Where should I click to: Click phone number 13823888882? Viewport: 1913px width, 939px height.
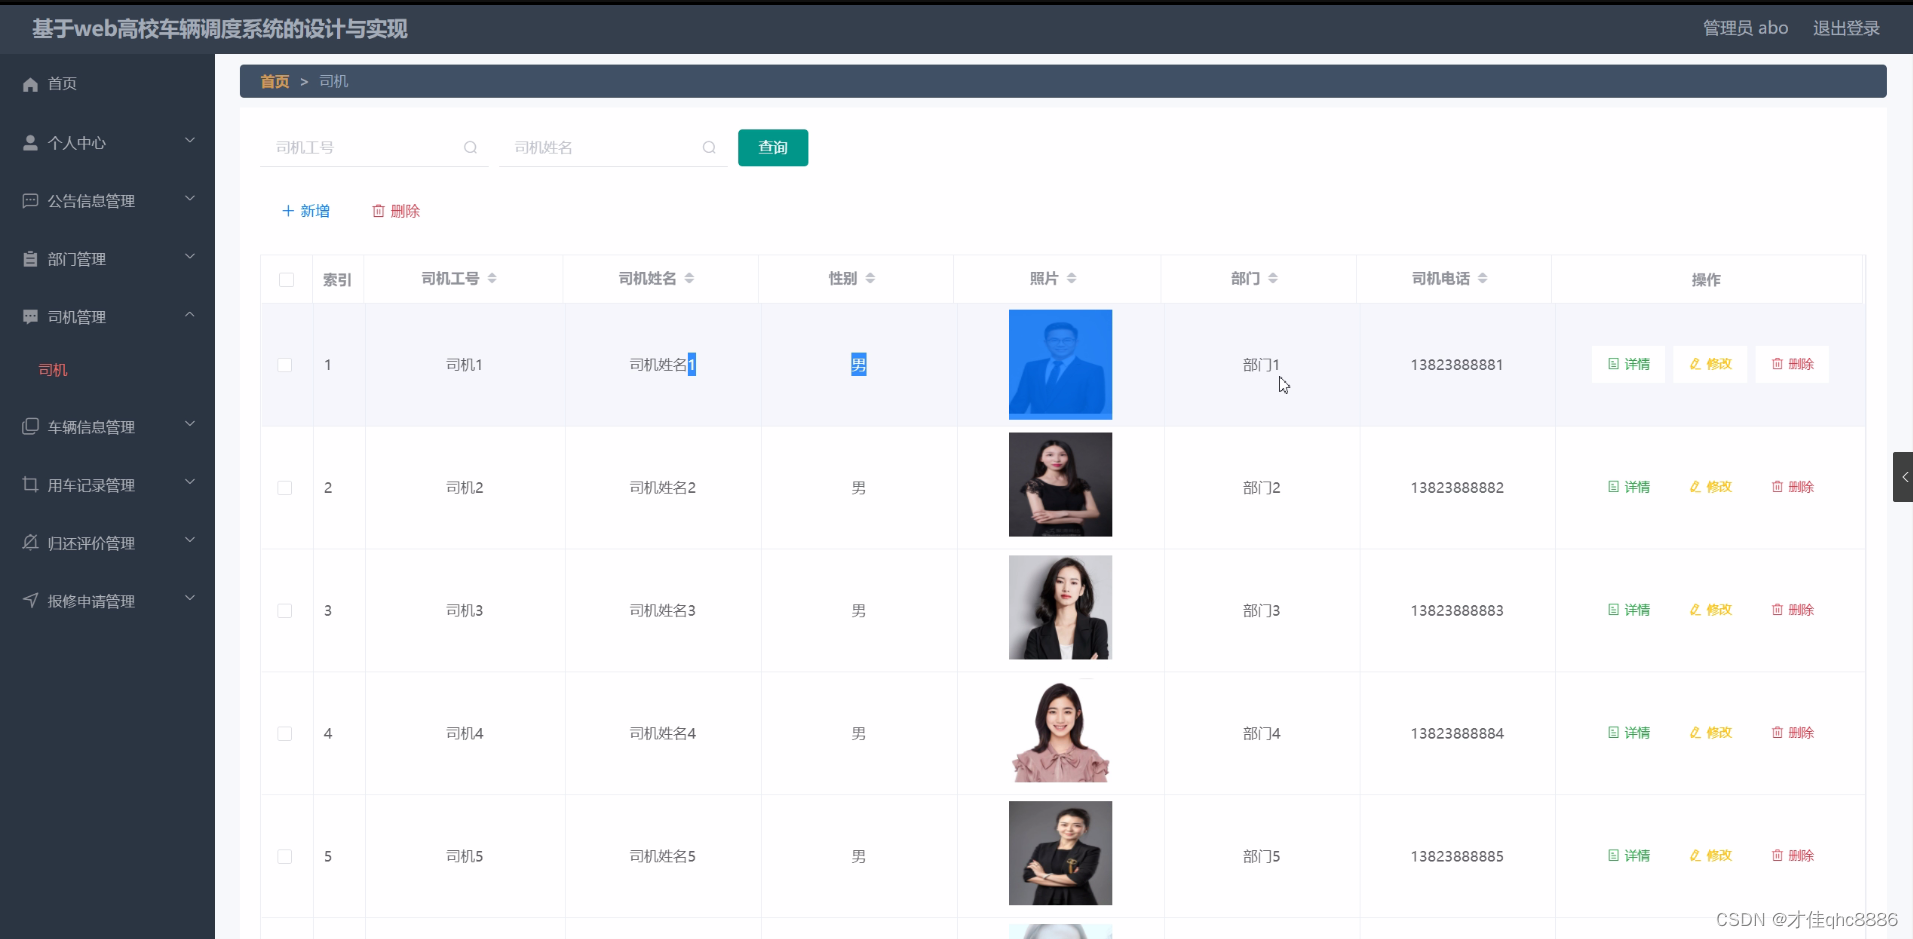coord(1457,488)
